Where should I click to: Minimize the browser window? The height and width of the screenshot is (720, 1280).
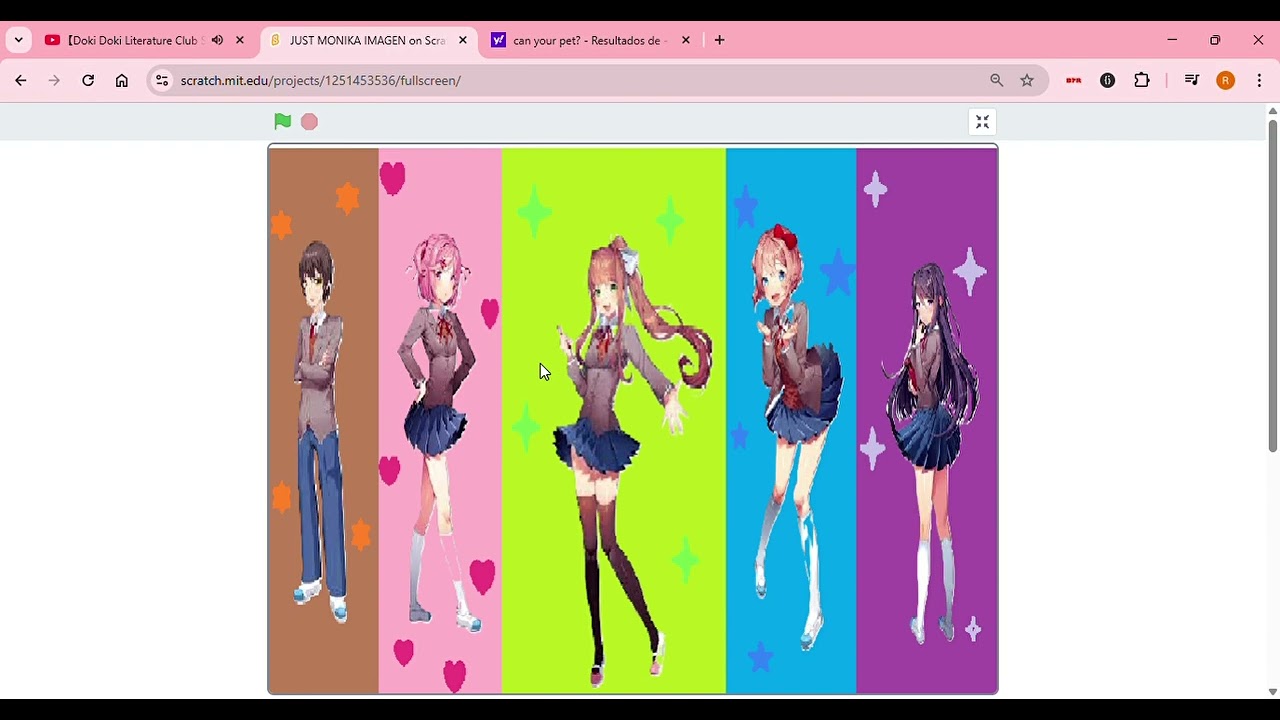point(1172,40)
